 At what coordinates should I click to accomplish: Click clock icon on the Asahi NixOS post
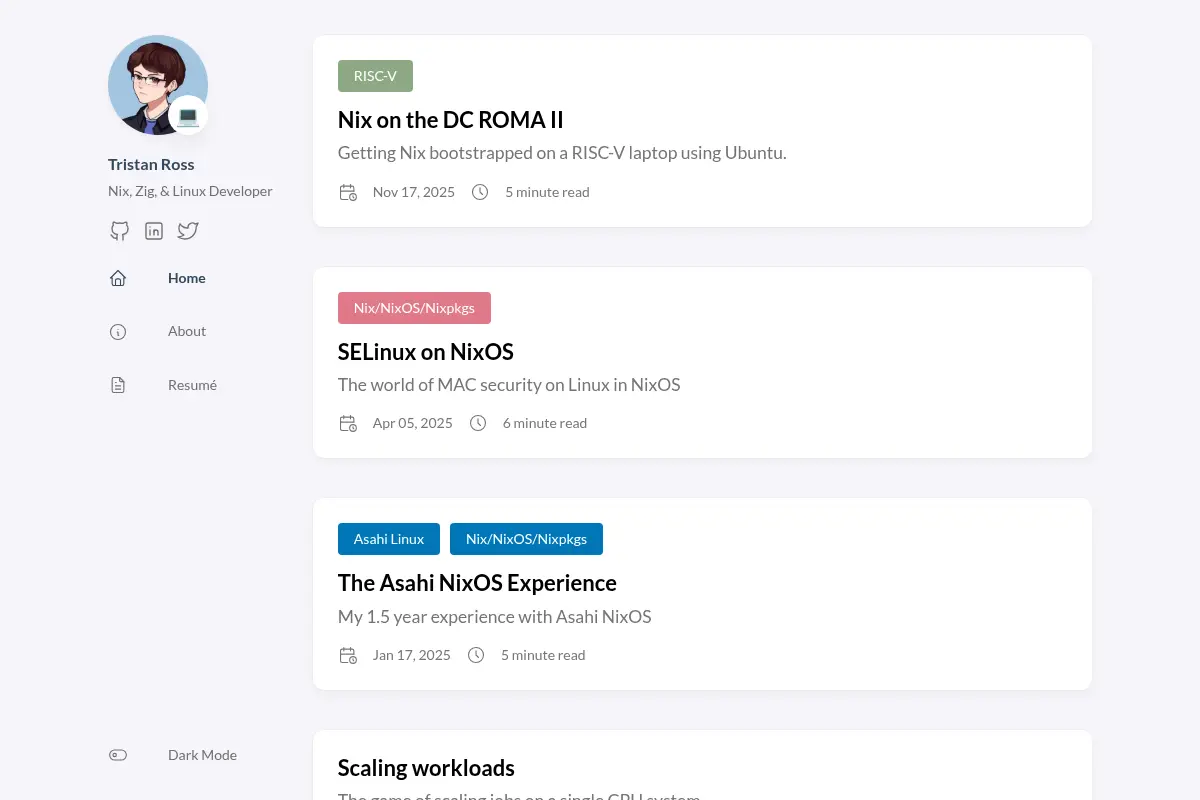click(x=476, y=655)
